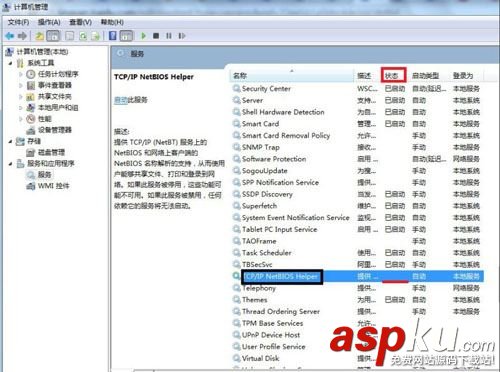
Task: Click the Up one level folder icon
Action: (x=40, y=36)
